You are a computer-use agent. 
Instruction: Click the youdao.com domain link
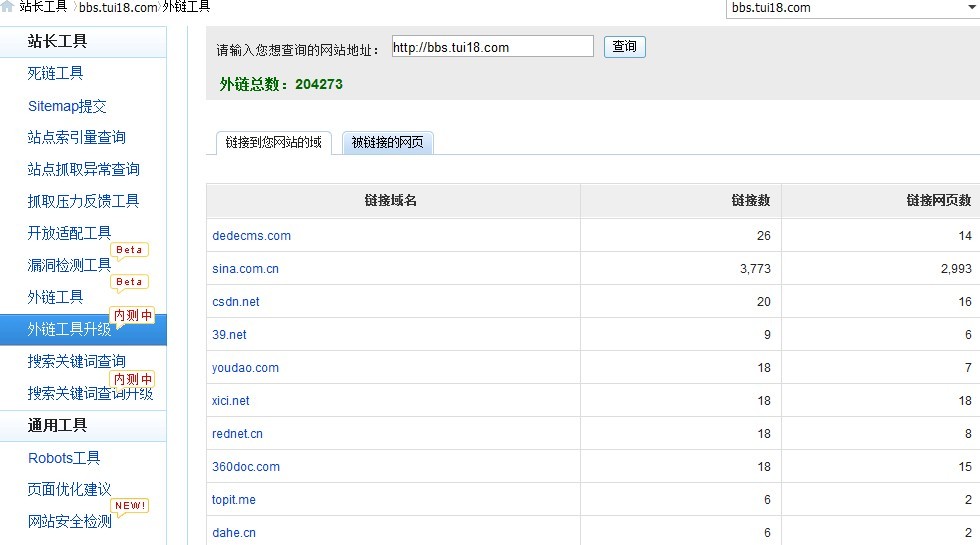(245, 368)
